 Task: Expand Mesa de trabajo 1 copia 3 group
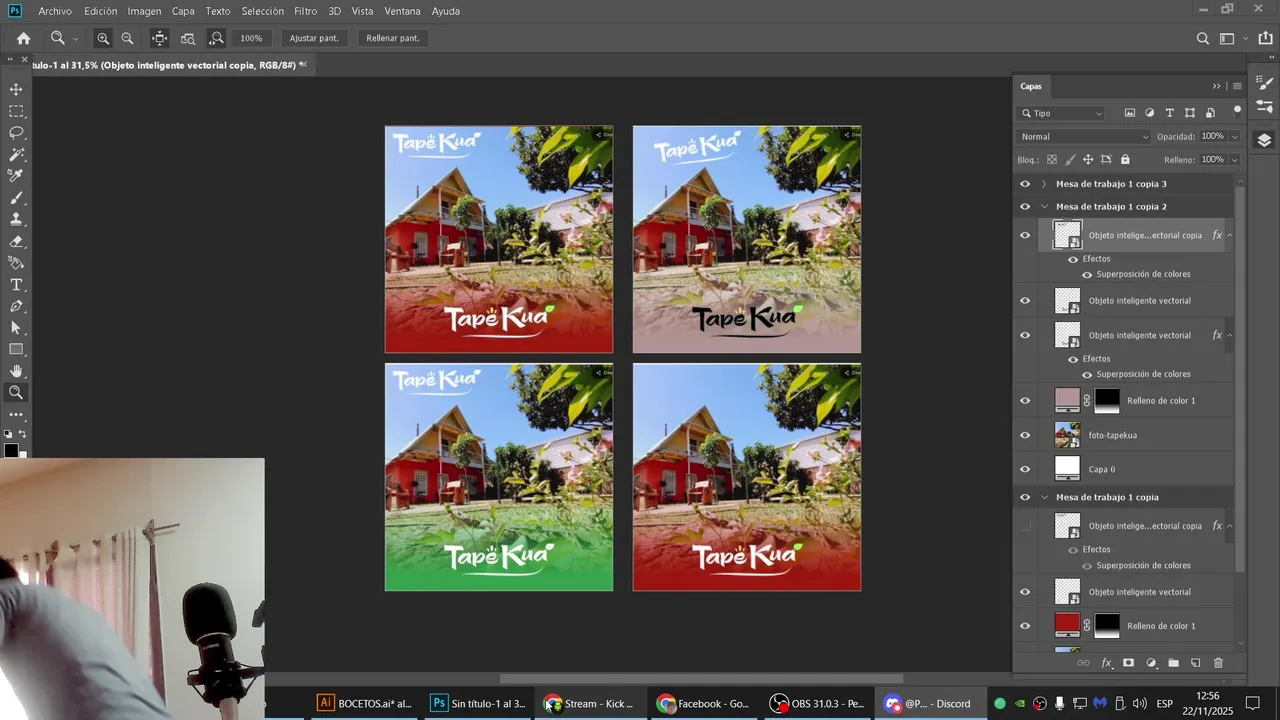click(x=1044, y=184)
